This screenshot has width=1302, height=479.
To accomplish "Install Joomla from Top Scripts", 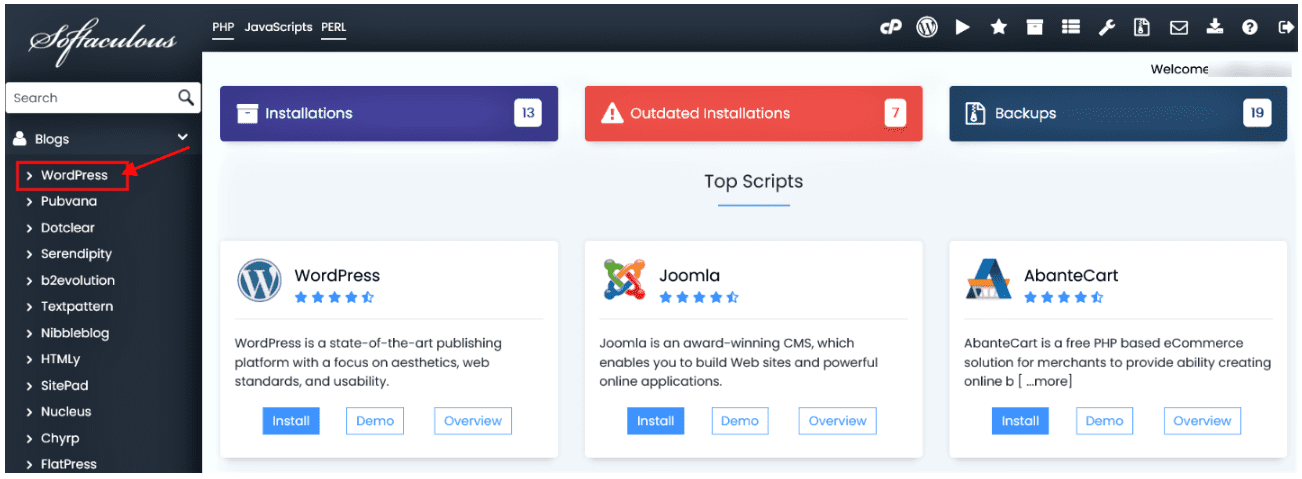I will (656, 421).
